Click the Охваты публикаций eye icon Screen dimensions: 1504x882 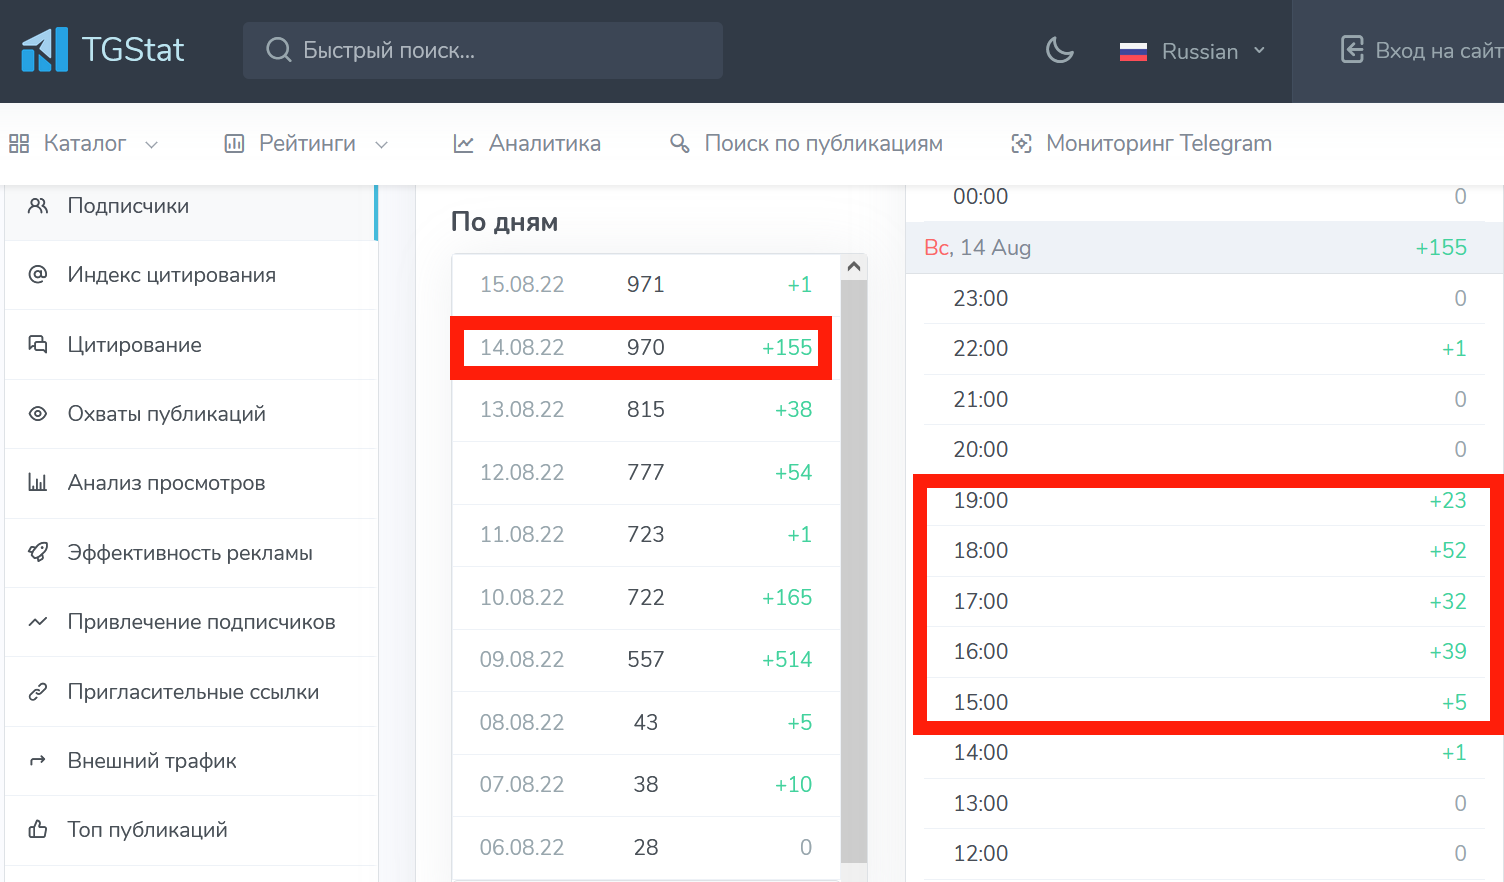tap(38, 414)
